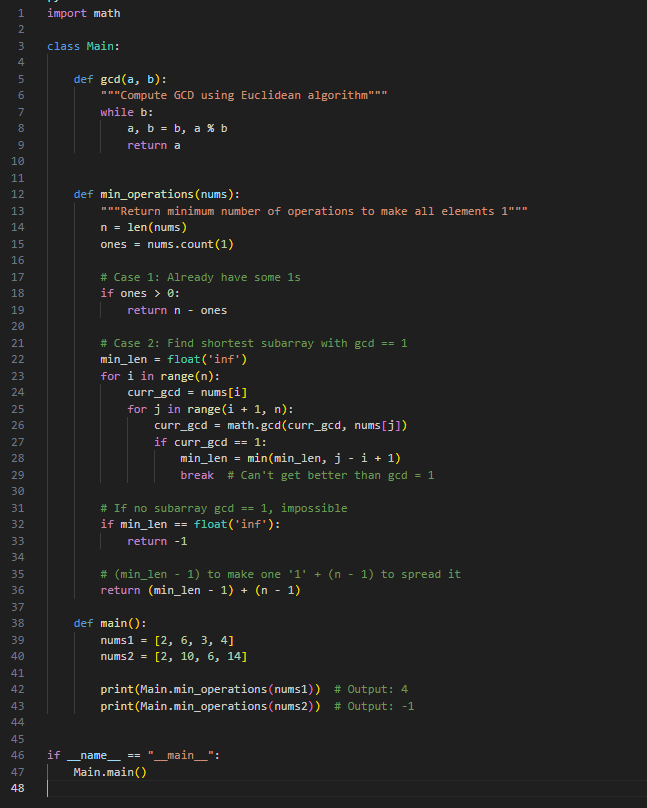Viewport: 647px width, 808px height.
Task: Click the 'if ones > 0:' condition
Action: (140, 293)
